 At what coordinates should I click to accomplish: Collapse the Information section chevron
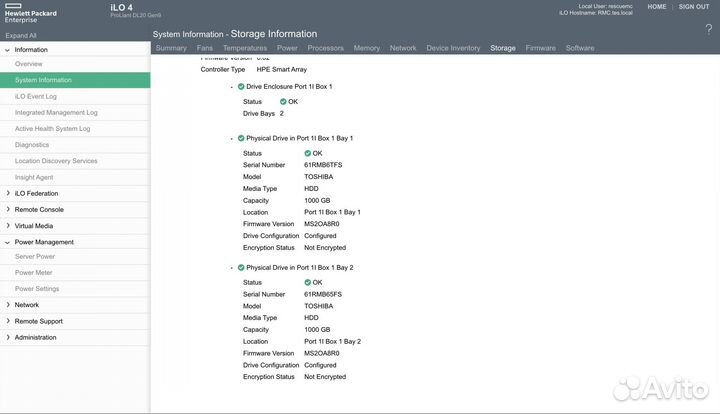[7, 50]
